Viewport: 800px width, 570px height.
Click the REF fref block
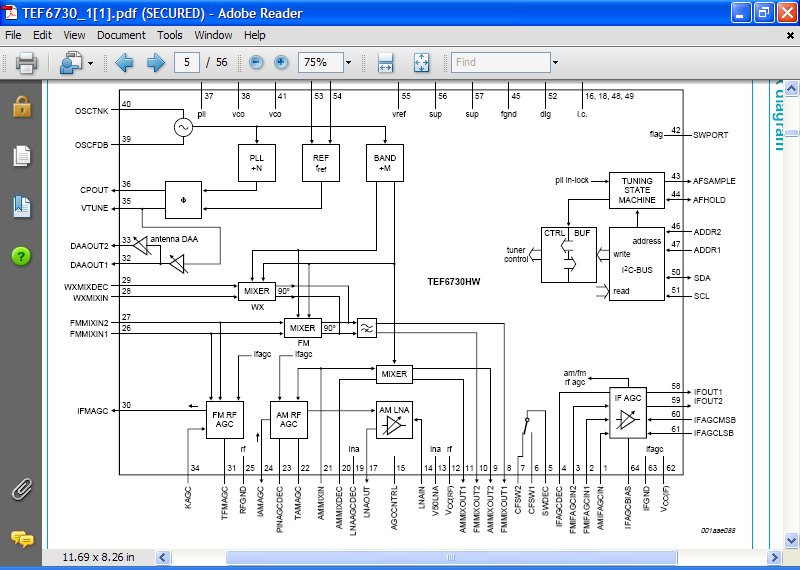click(x=321, y=163)
